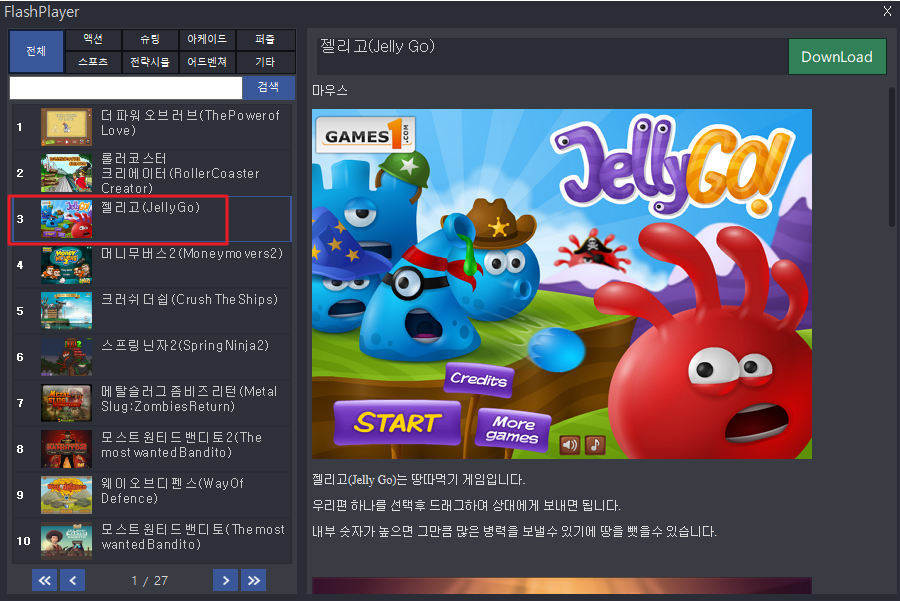Viewport: 900px width, 601px height.
Task: Select Way Of Defence game title
Action: coord(172,490)
